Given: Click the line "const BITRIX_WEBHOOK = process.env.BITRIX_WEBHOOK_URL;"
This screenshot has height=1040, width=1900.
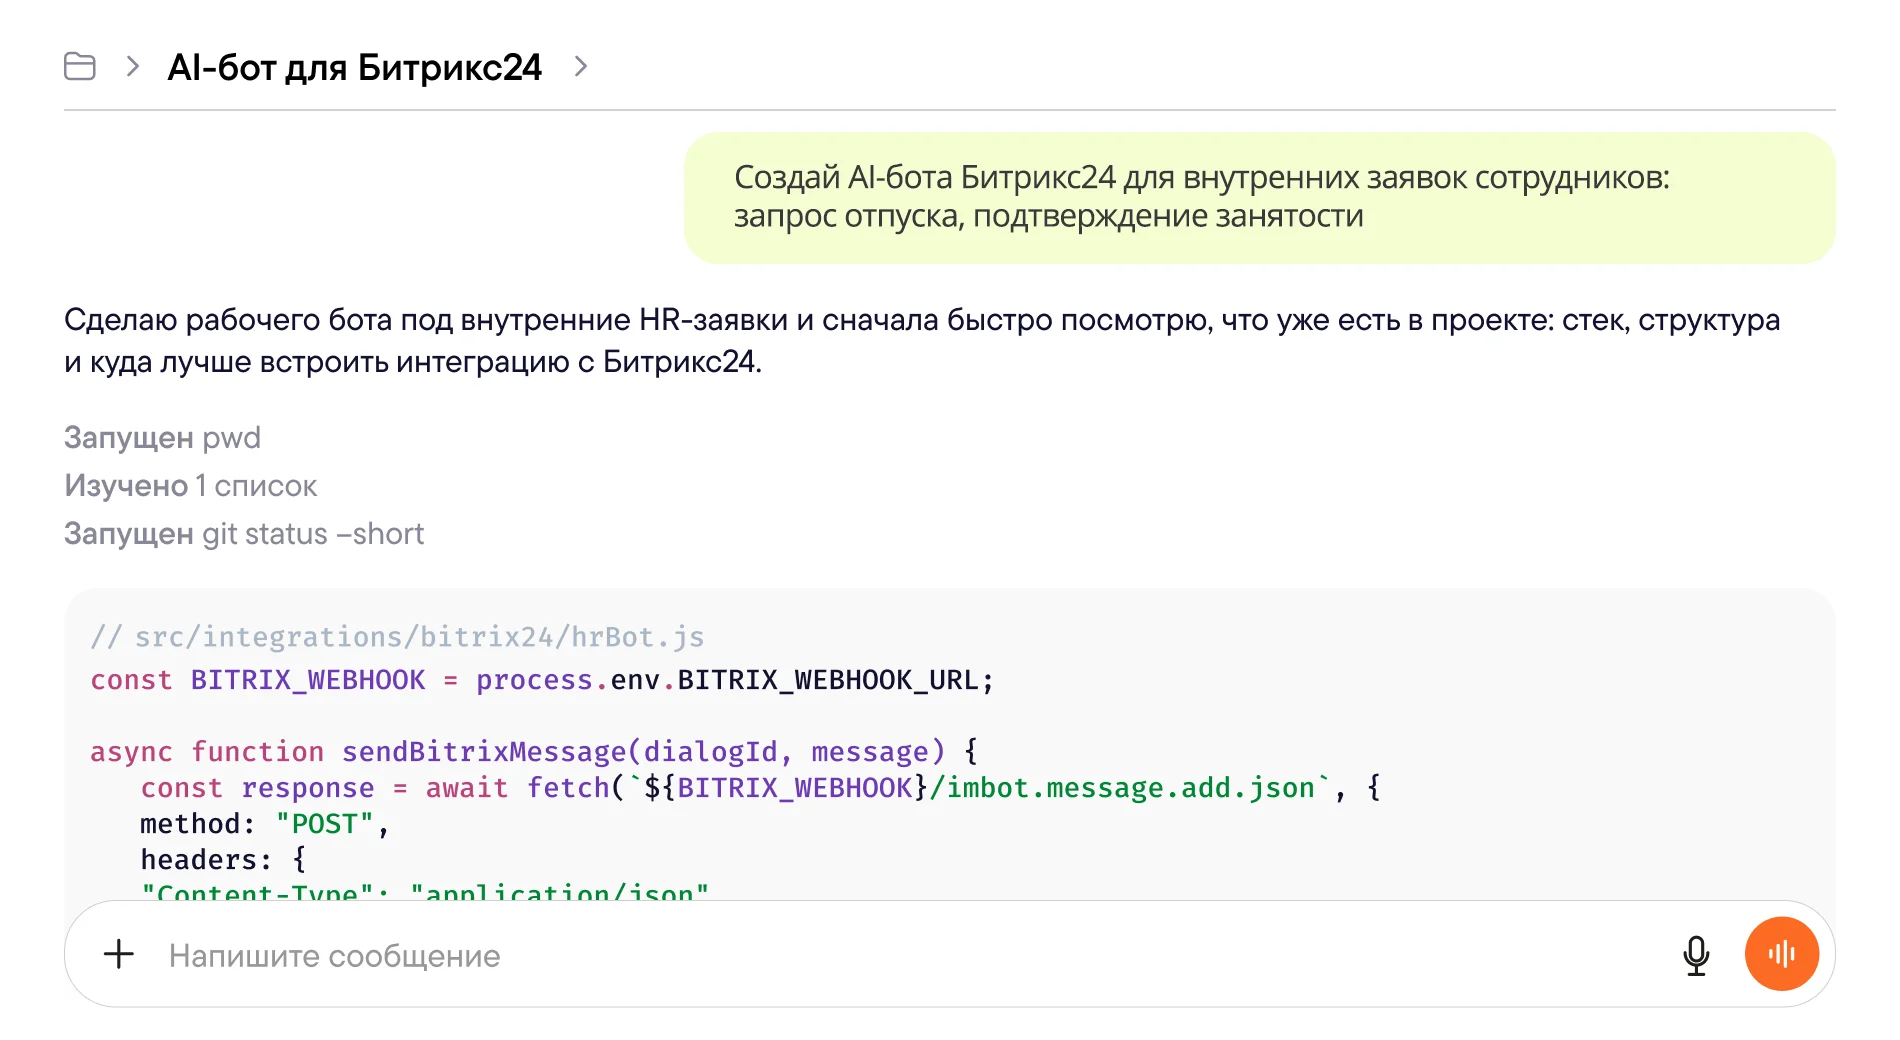Looking at the screenshot, I should point(542,680).
